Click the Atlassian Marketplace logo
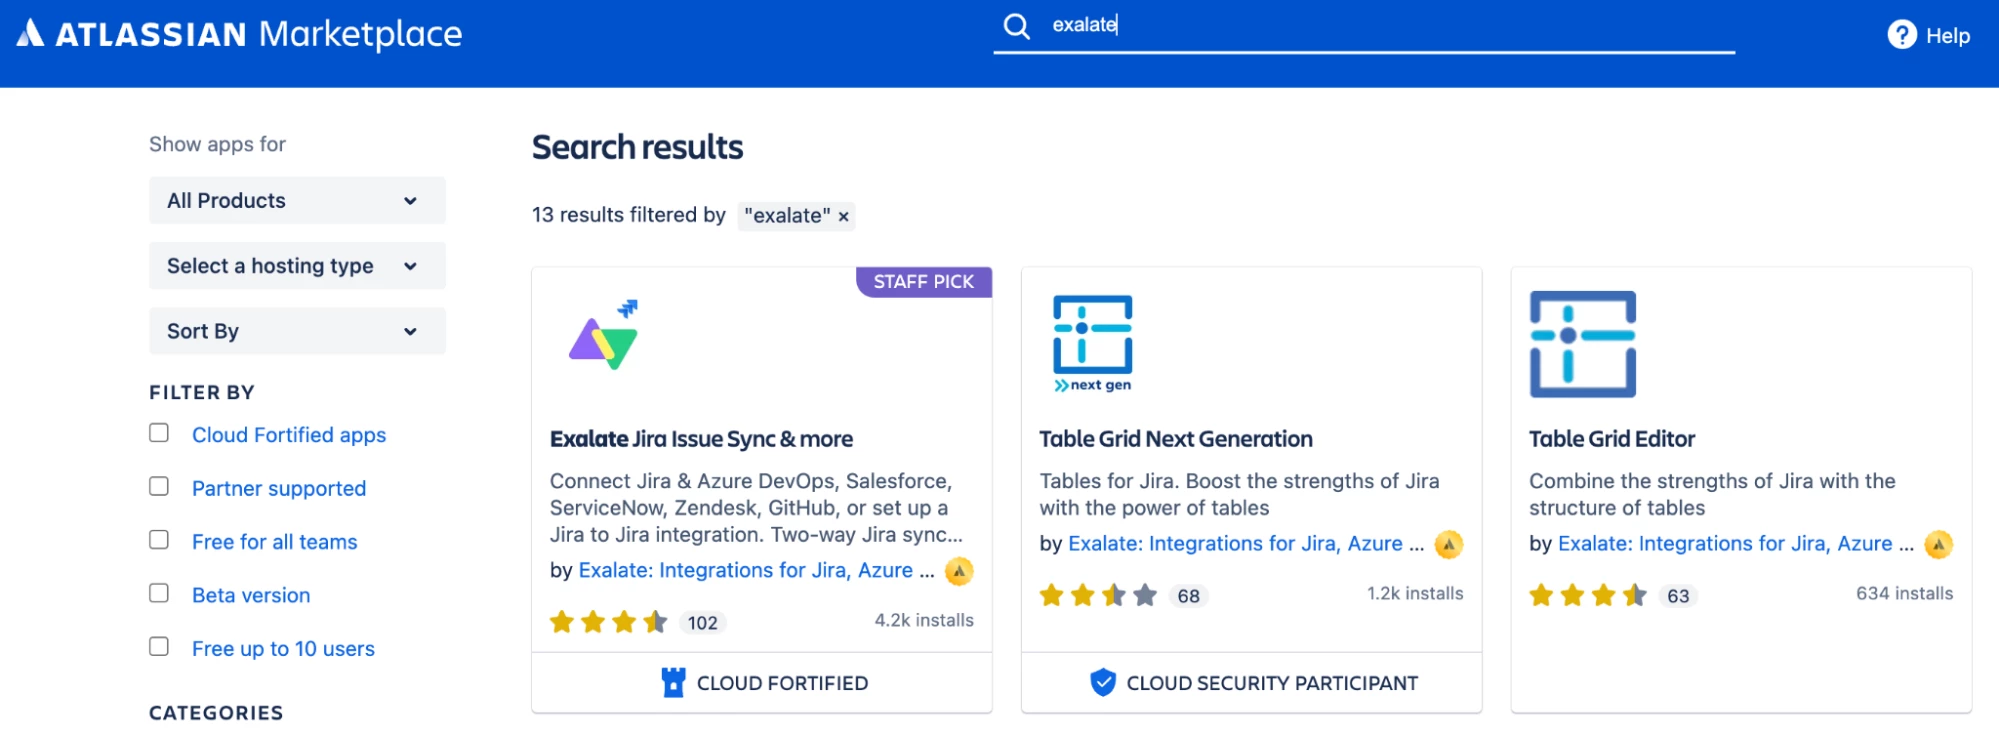The height and width of the screenshot is (735, 1999). pos(240,34)
